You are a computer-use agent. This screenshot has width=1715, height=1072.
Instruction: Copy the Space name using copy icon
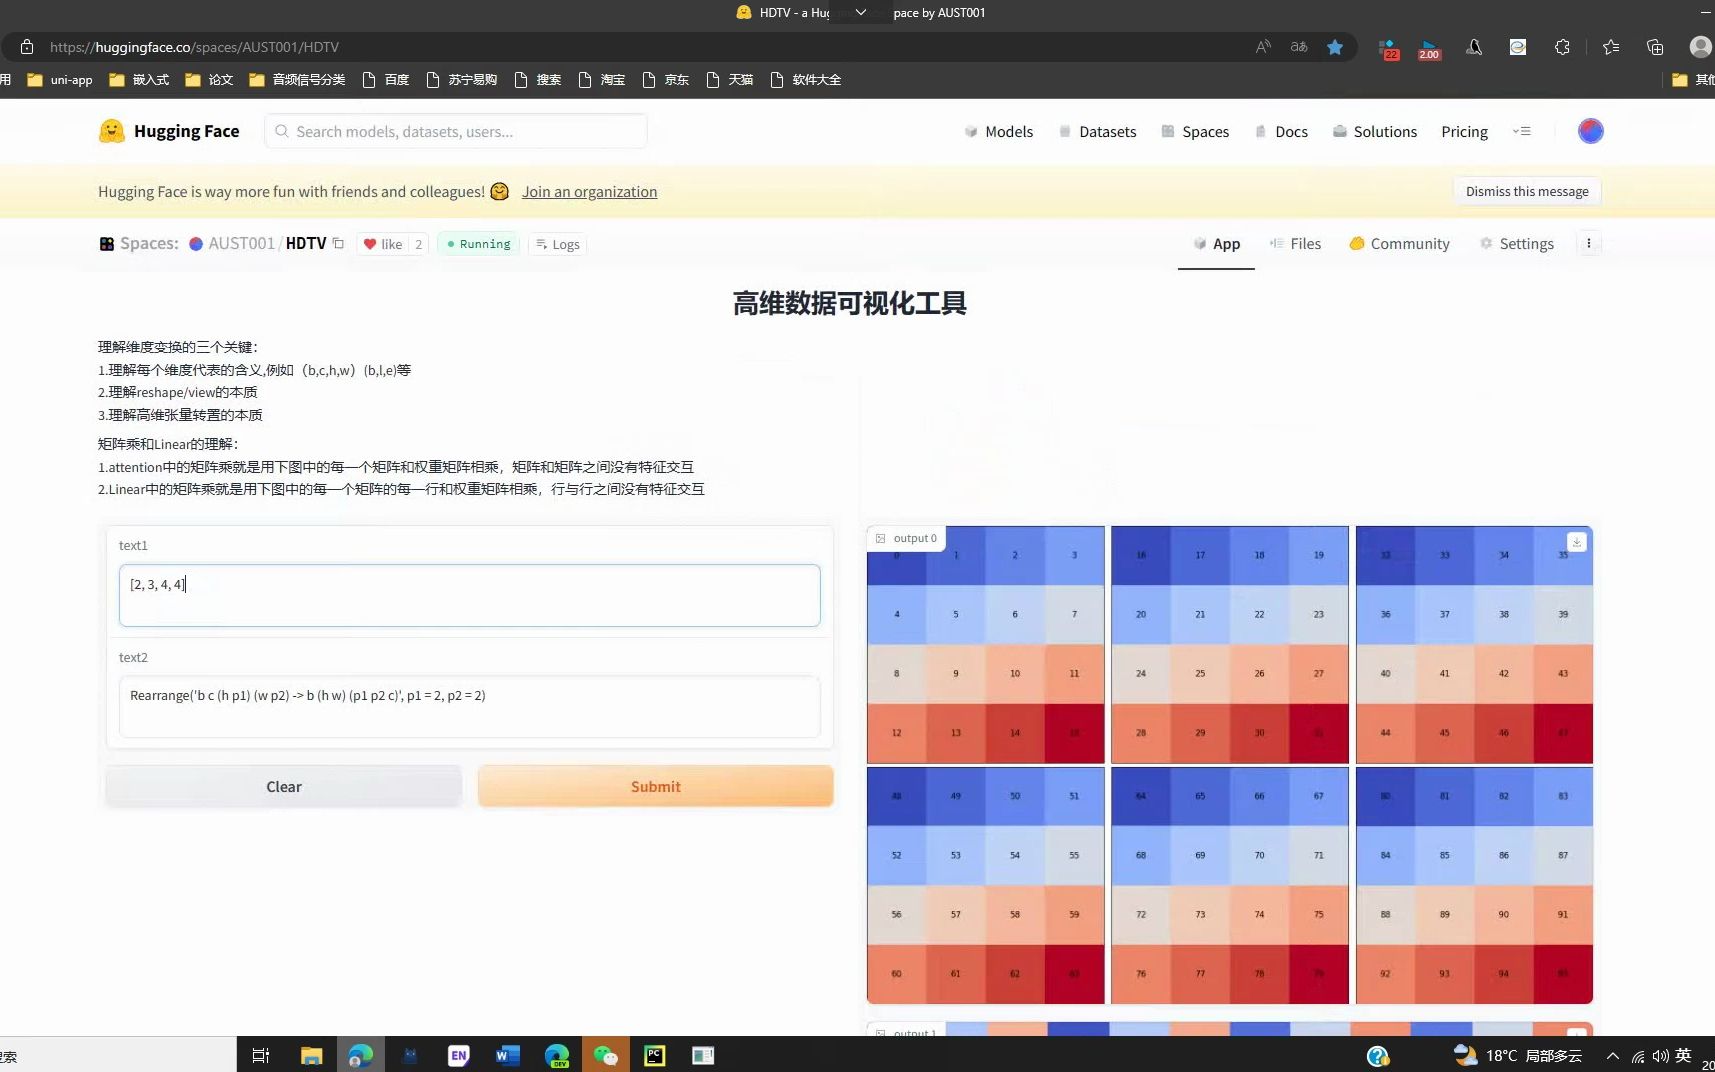338,243
